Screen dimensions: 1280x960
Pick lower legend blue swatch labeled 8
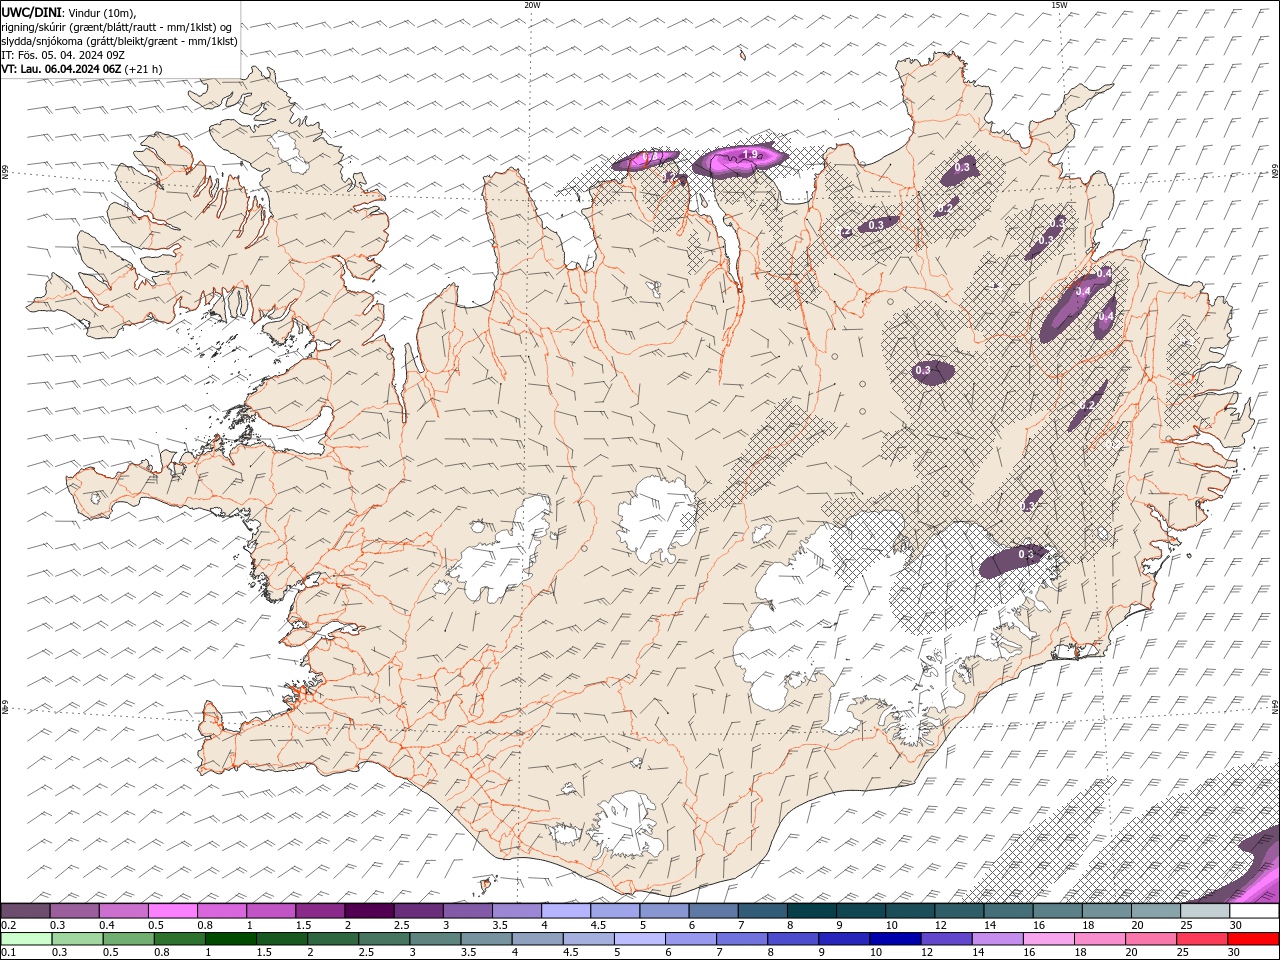[x=793, y=939]
